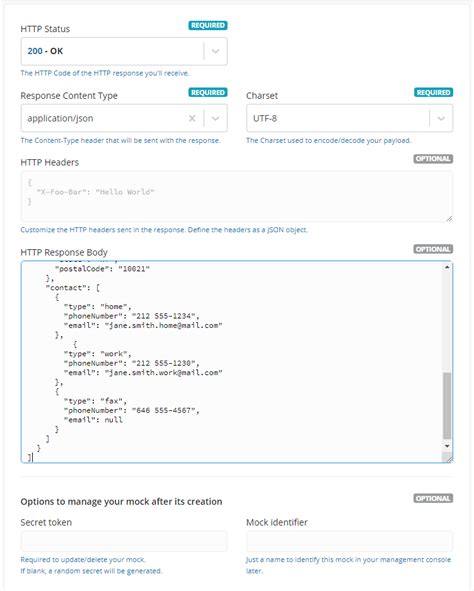Click the HTTP Headers label
This screenshot has width=474, height=591.
point(50,162)
